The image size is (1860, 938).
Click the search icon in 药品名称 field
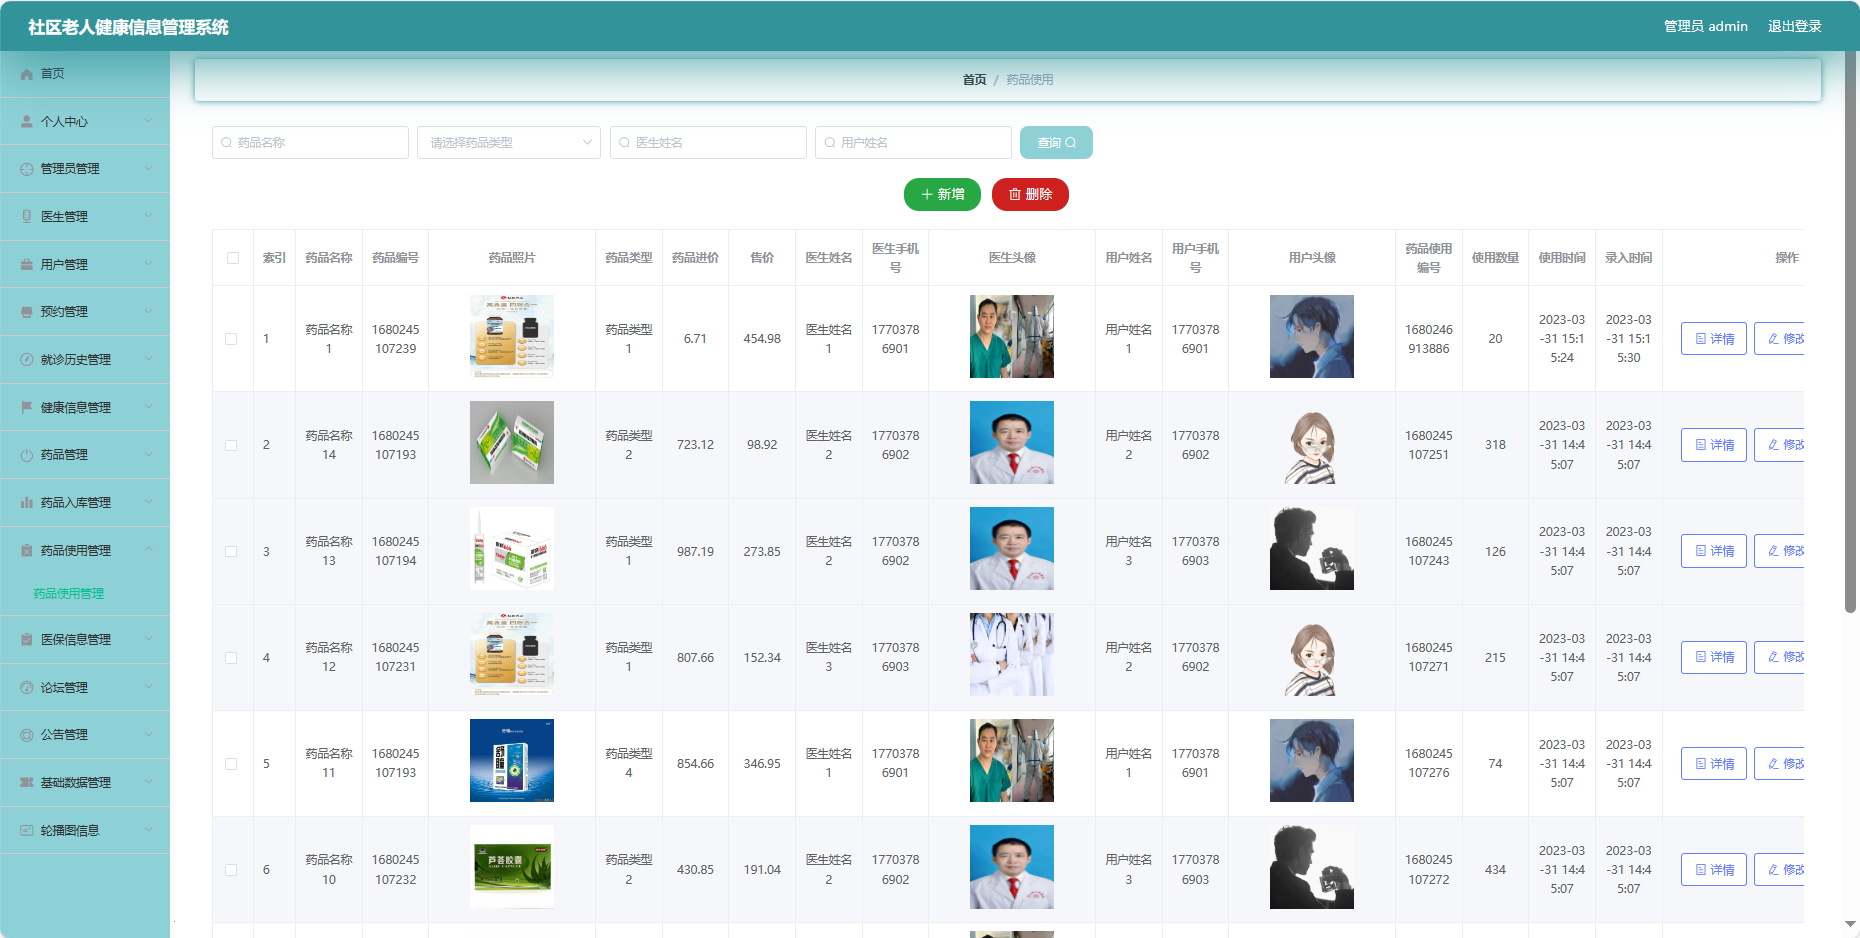click(x=227, y=143)
